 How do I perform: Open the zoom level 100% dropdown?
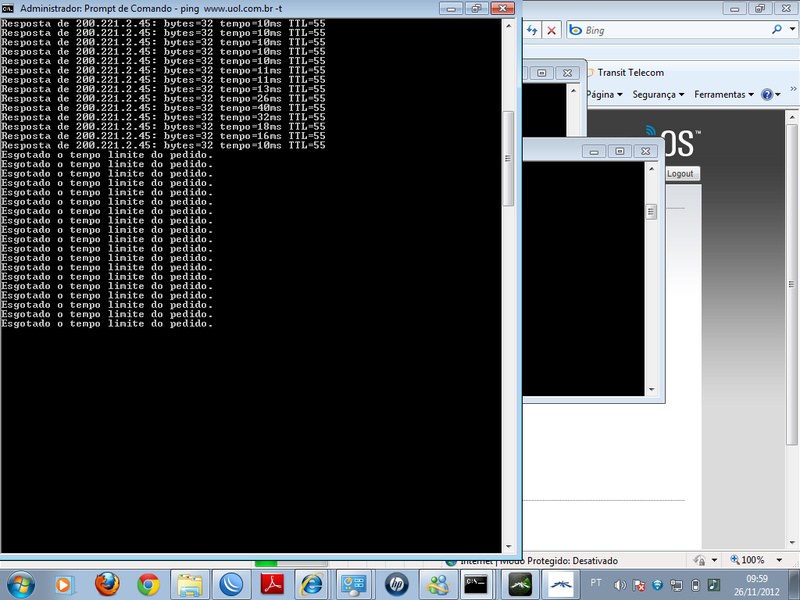pyautogui.click(x=780, y=560)
